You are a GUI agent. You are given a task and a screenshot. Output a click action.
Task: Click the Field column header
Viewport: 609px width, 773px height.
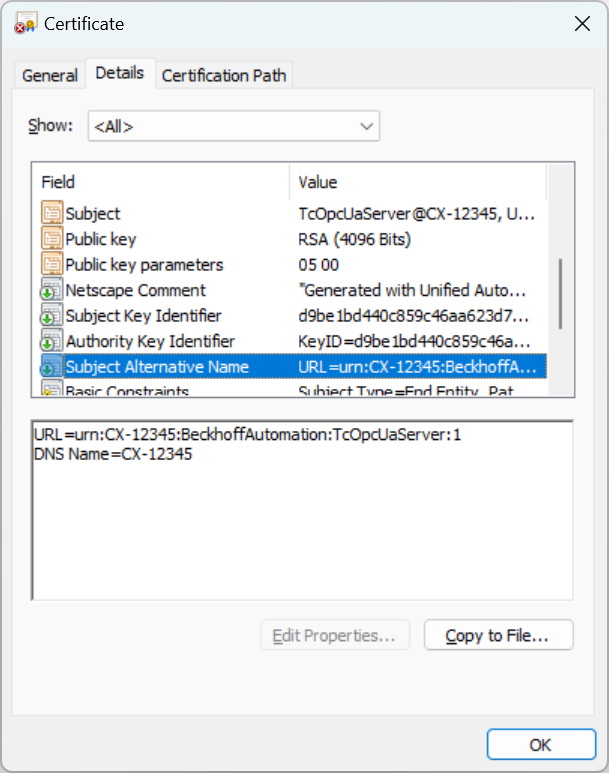160,182
